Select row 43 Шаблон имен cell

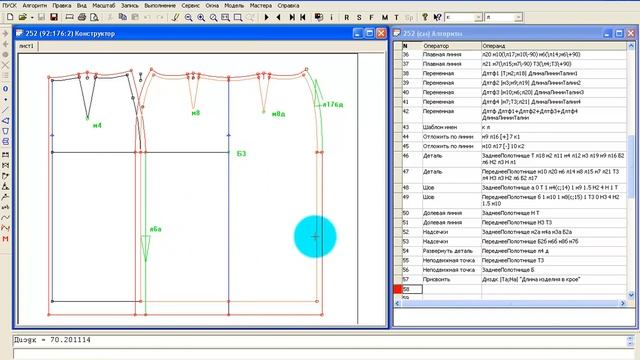(451, 127)
